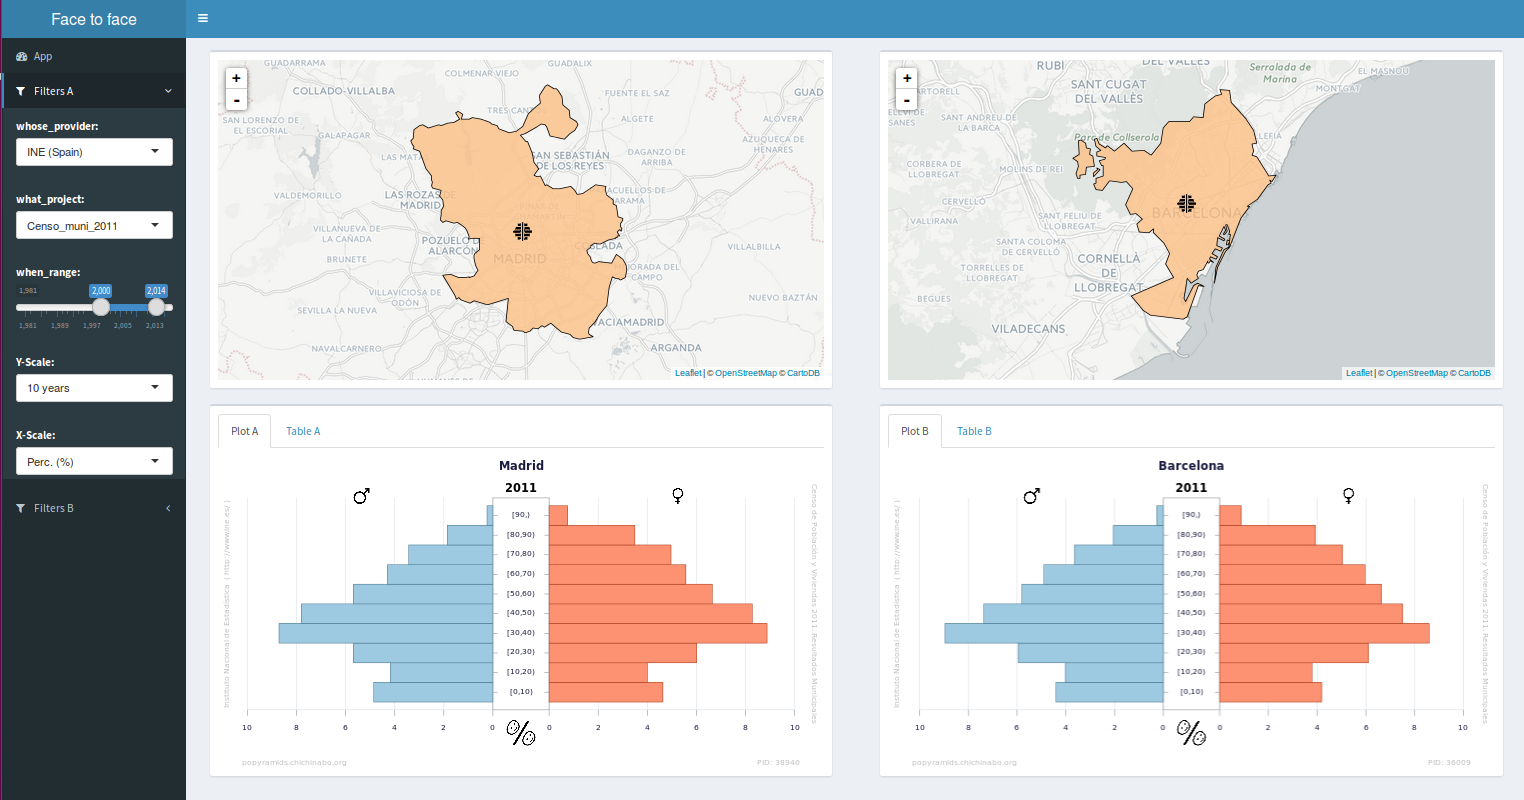The image size is (1524, 800).
Task: Toggle sidebar with hamburger menu icon
Action: coord(203,18)
